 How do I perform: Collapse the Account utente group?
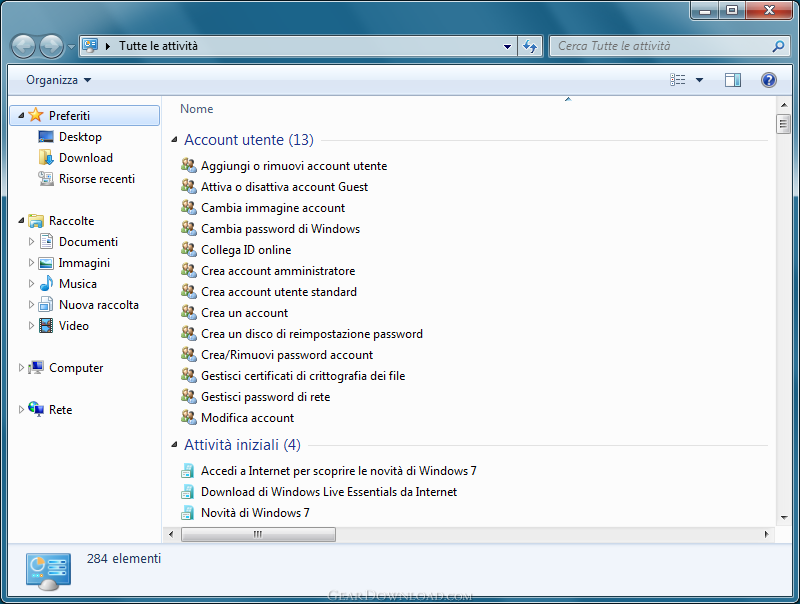point(174,140)
